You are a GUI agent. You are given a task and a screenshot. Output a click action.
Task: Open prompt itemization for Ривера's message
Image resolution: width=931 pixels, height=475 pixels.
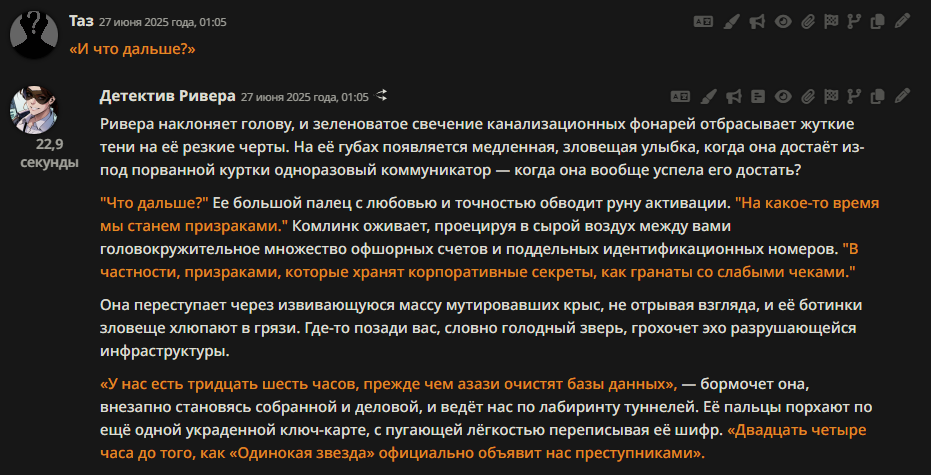point(758,96)
